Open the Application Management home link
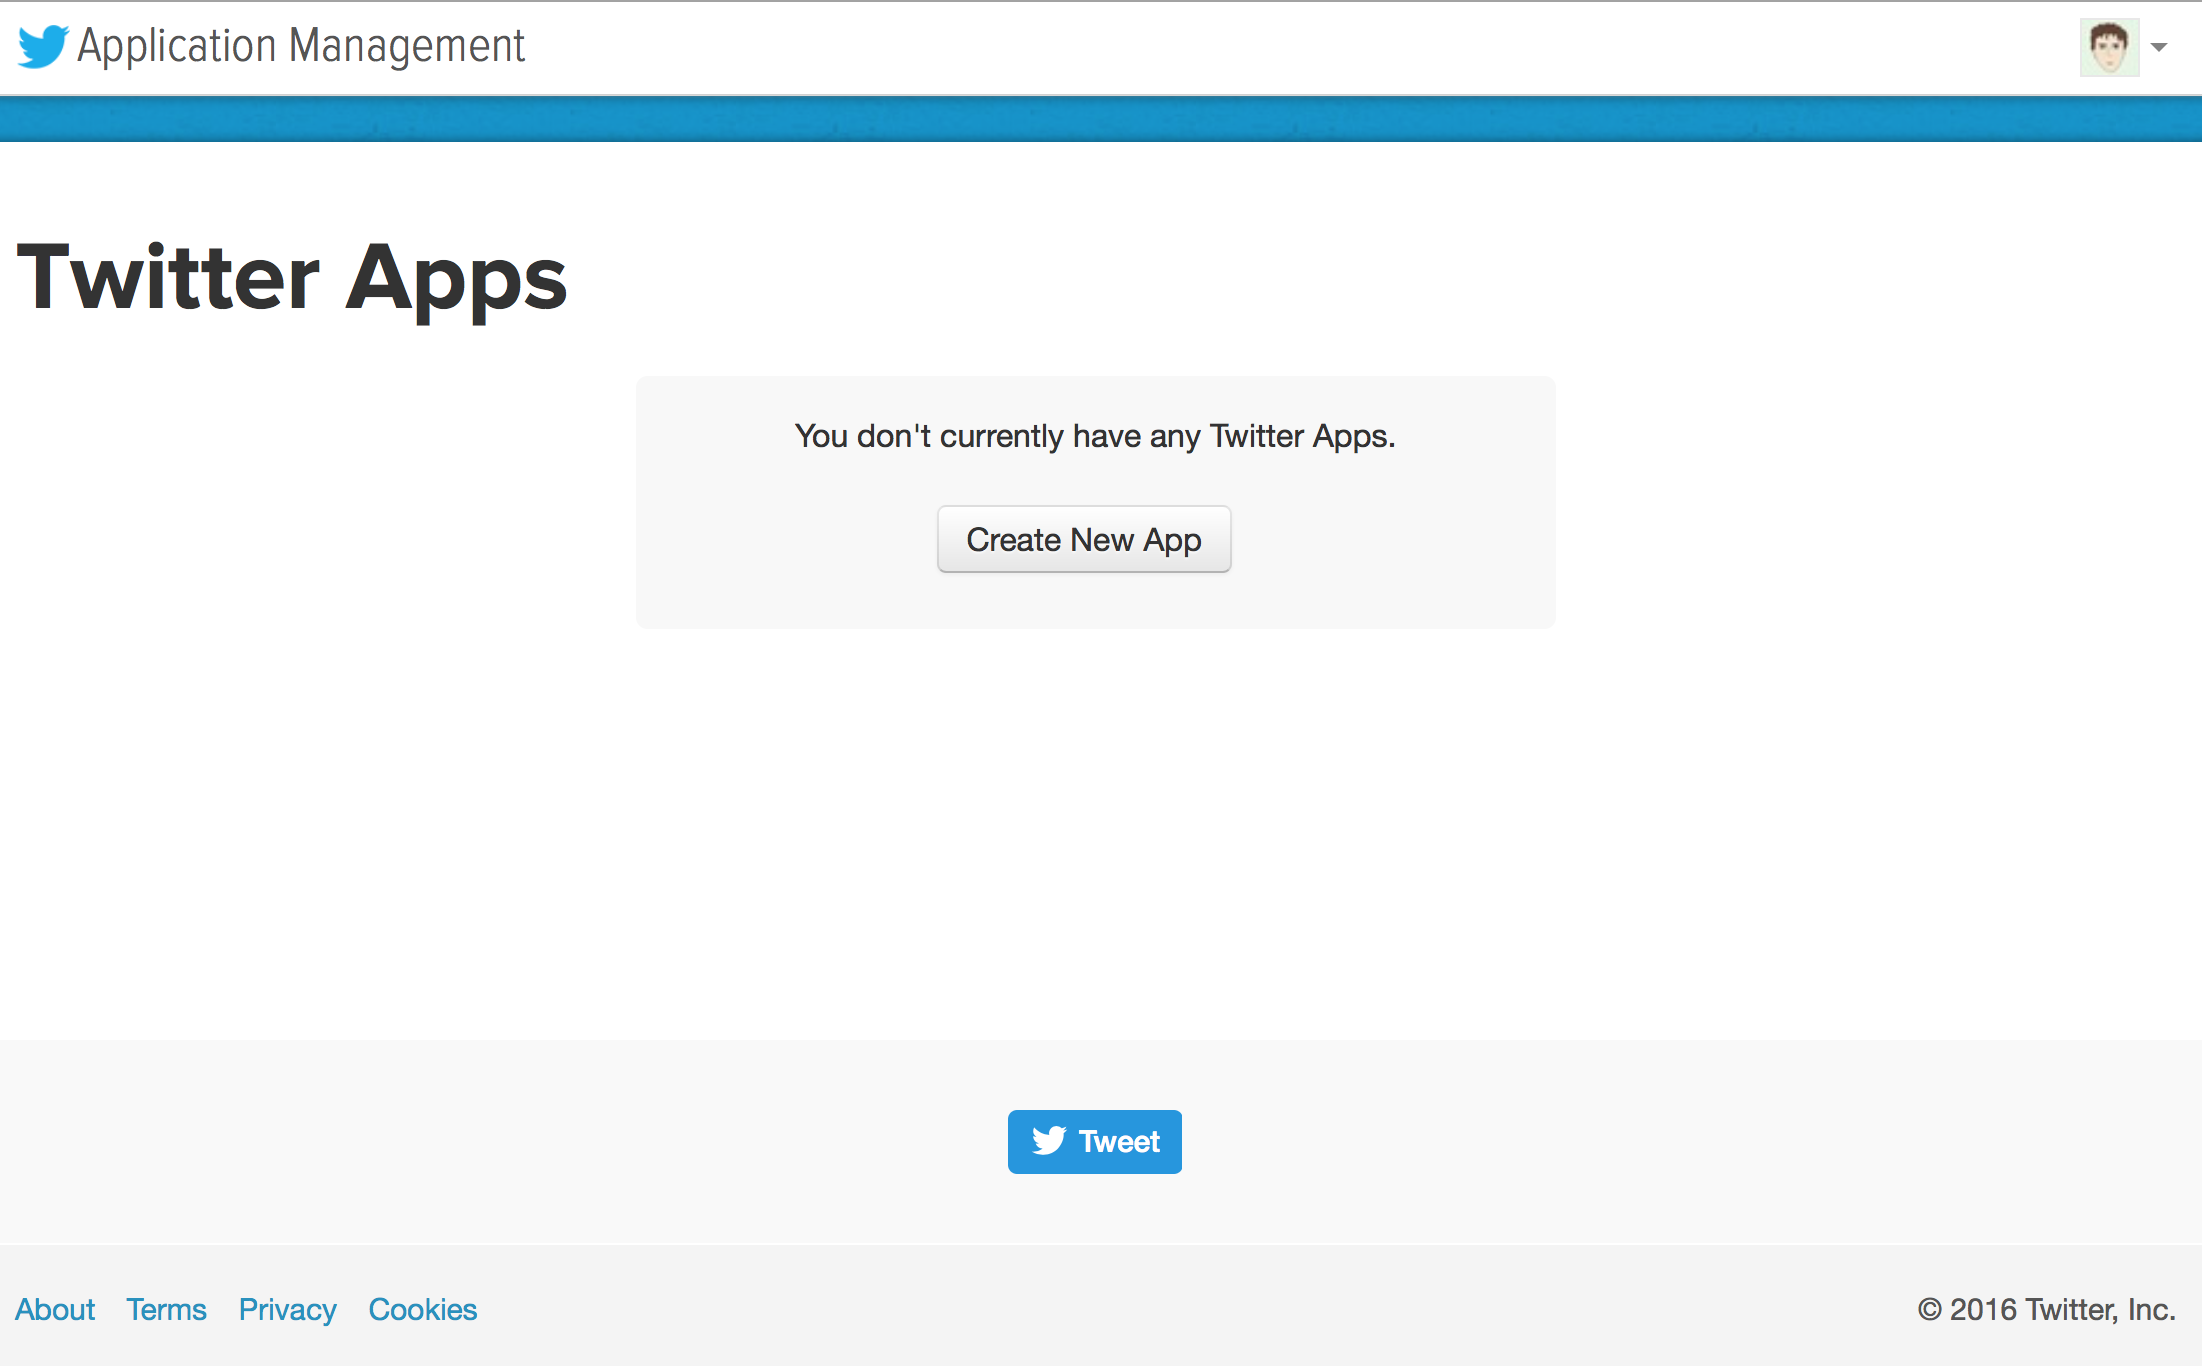 coord(301,47)
